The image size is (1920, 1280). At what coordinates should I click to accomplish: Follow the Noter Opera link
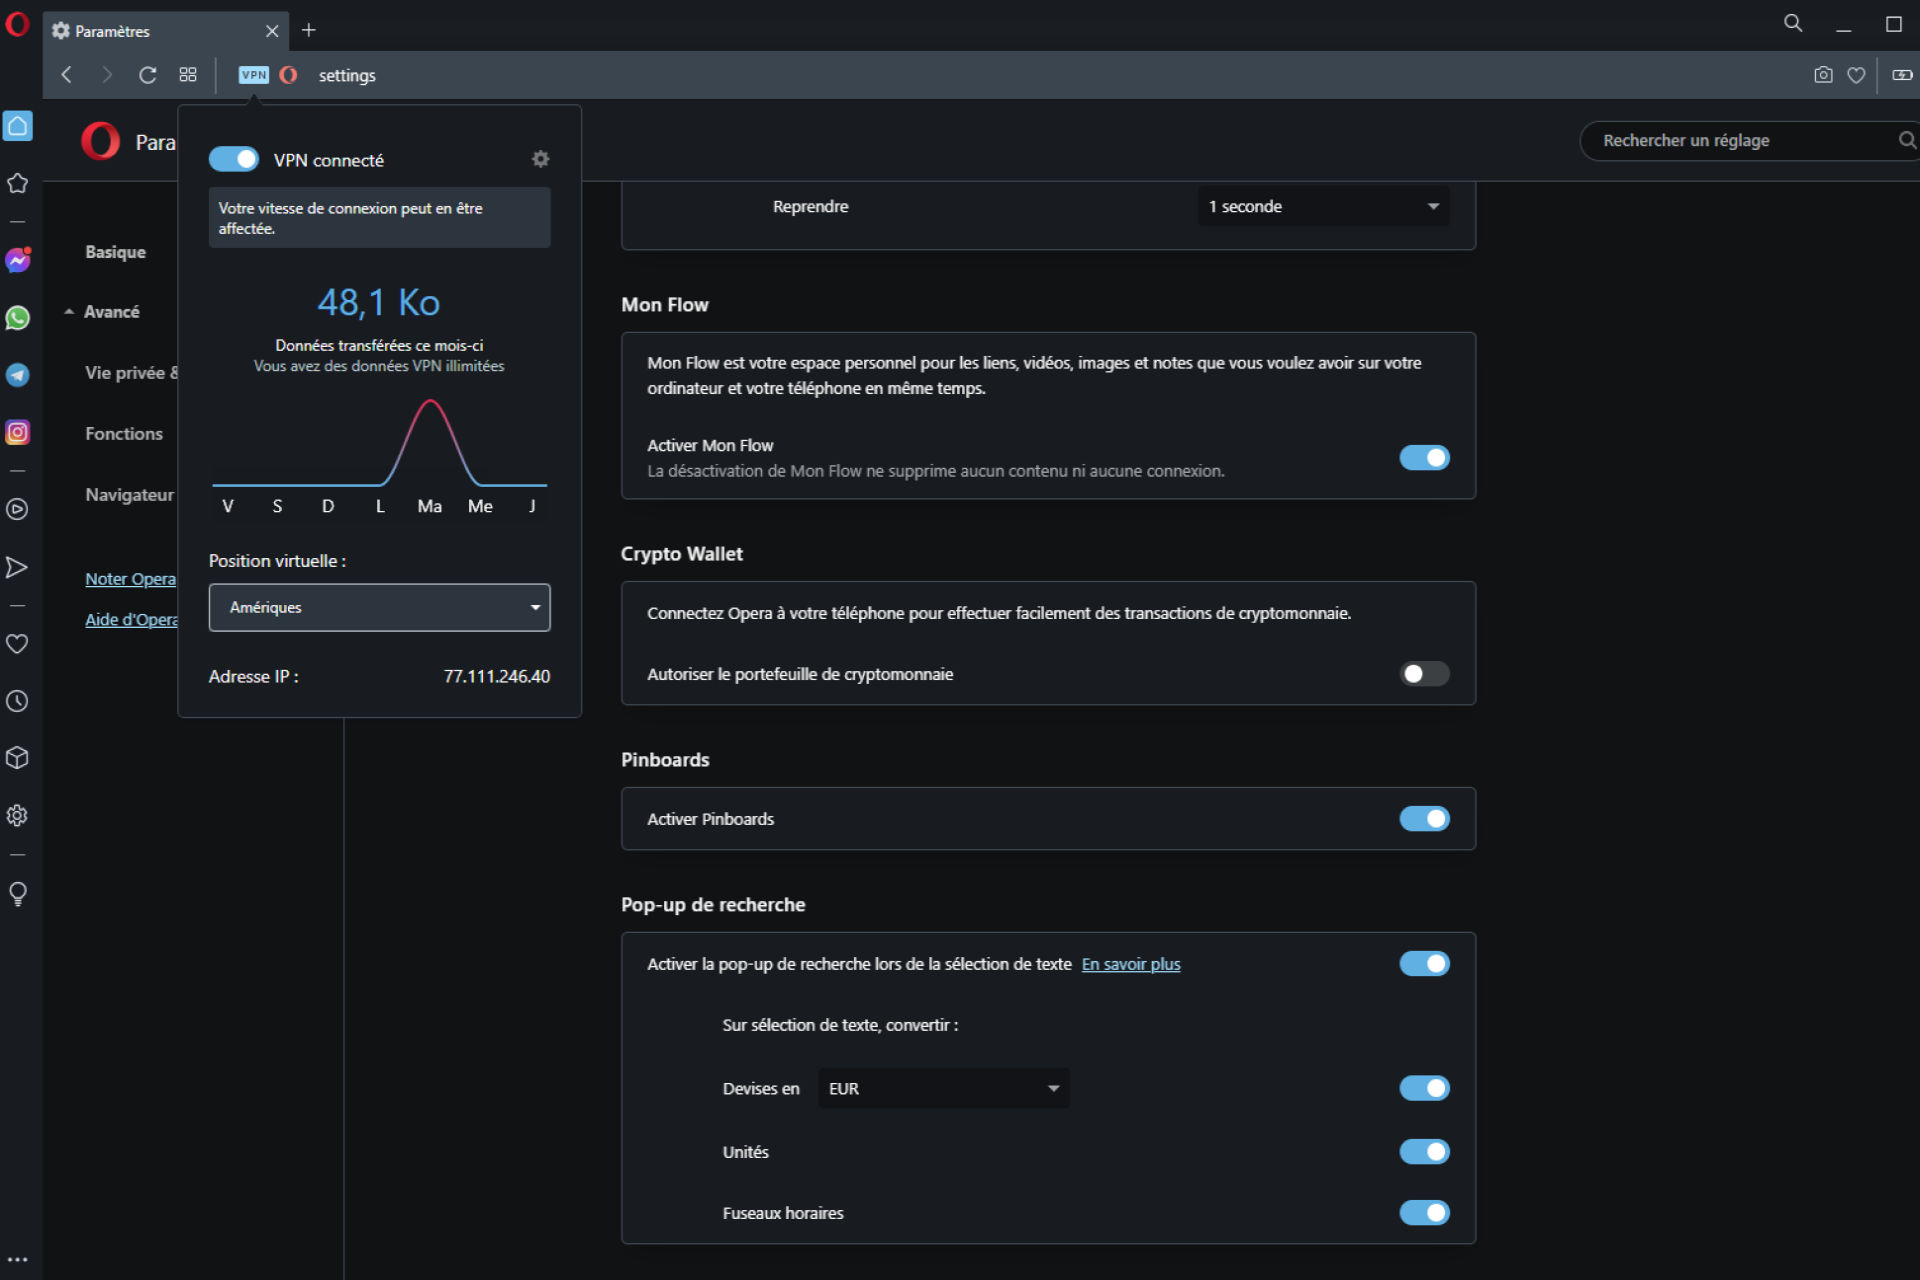(x=130, y=579)
